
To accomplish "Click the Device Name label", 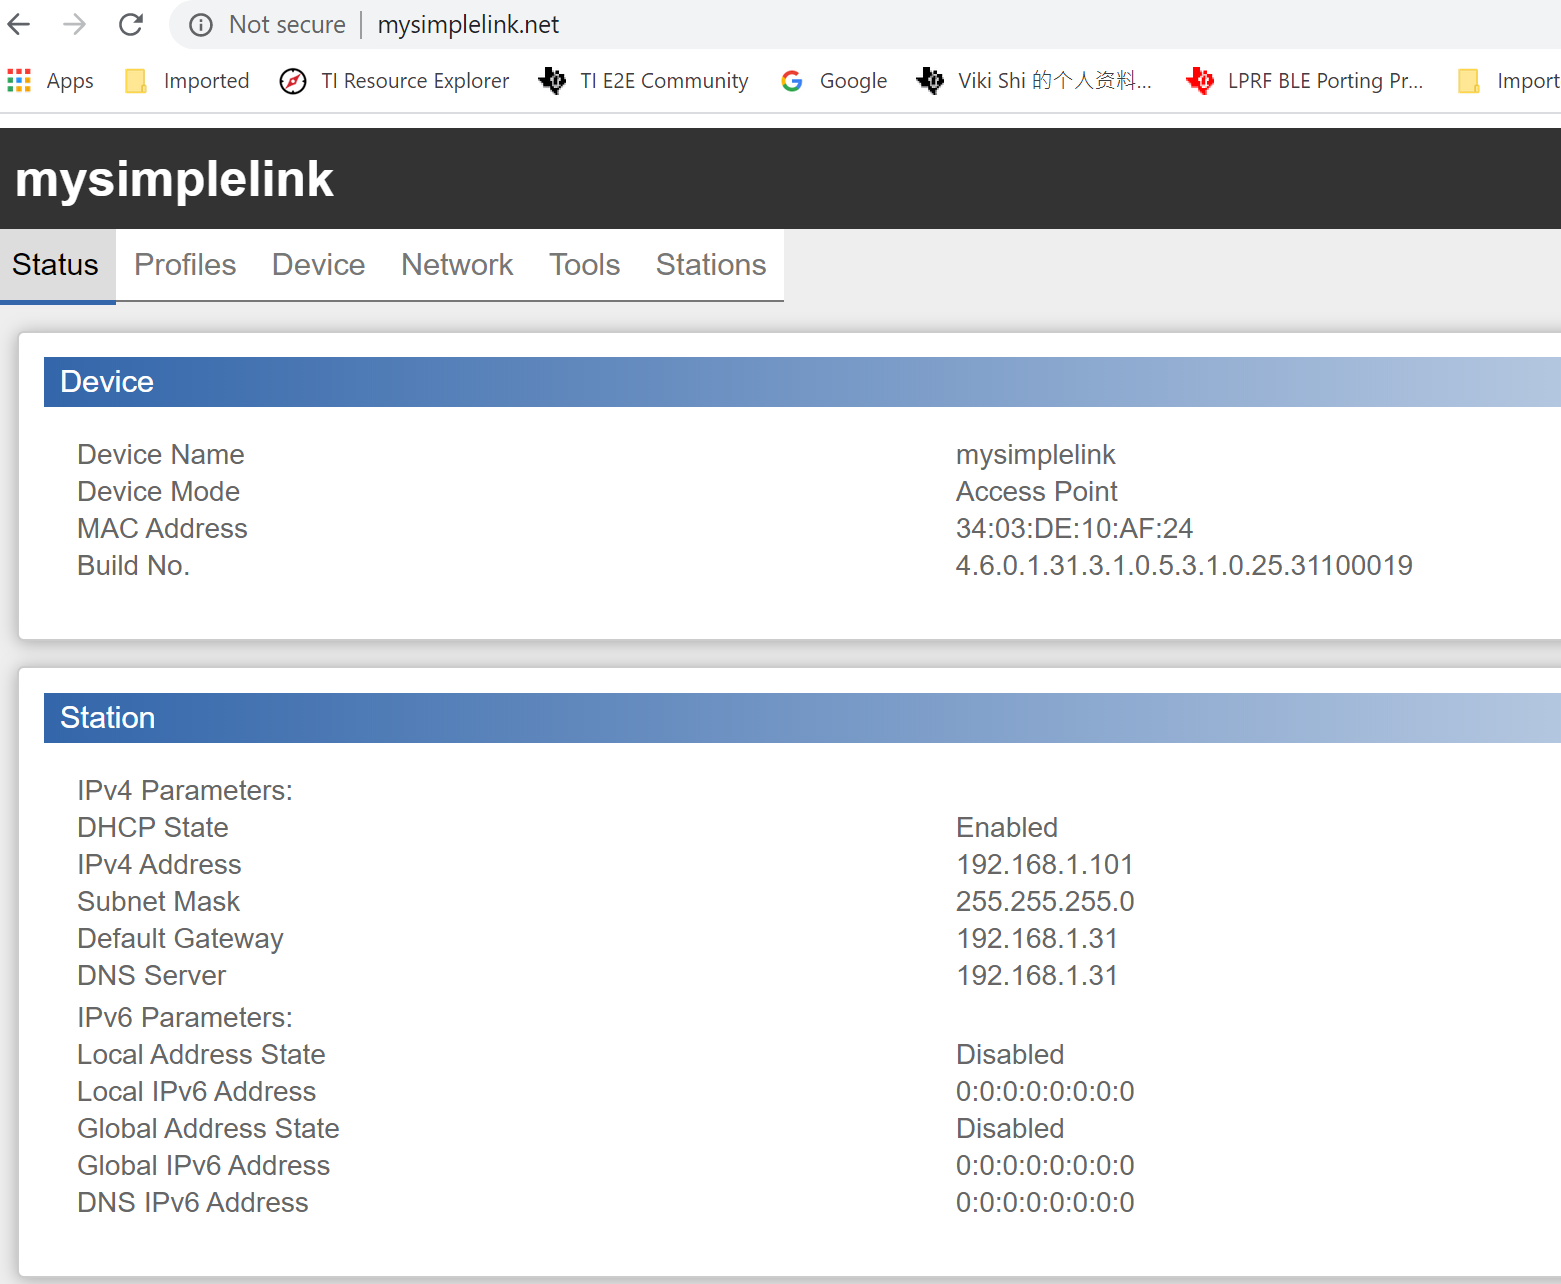I will pyautogui.click(x=161, y=455).
